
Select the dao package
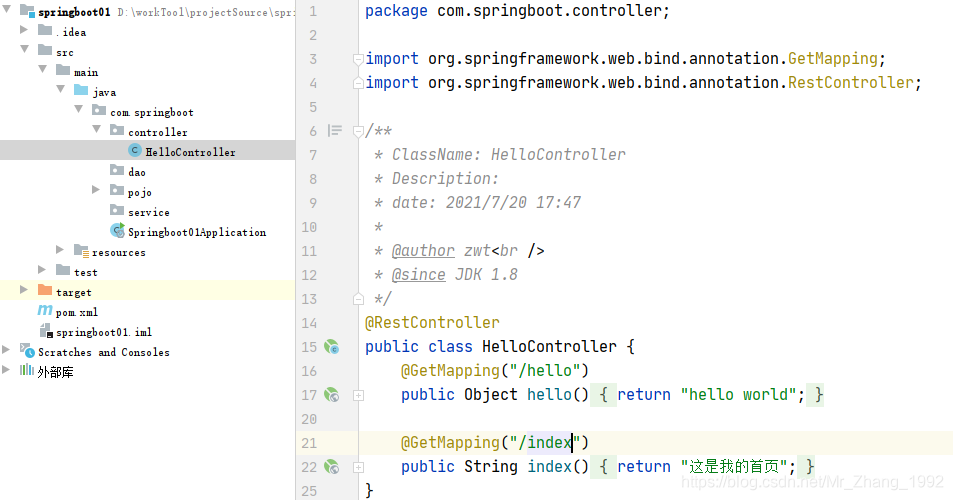(x=137, y=172)
